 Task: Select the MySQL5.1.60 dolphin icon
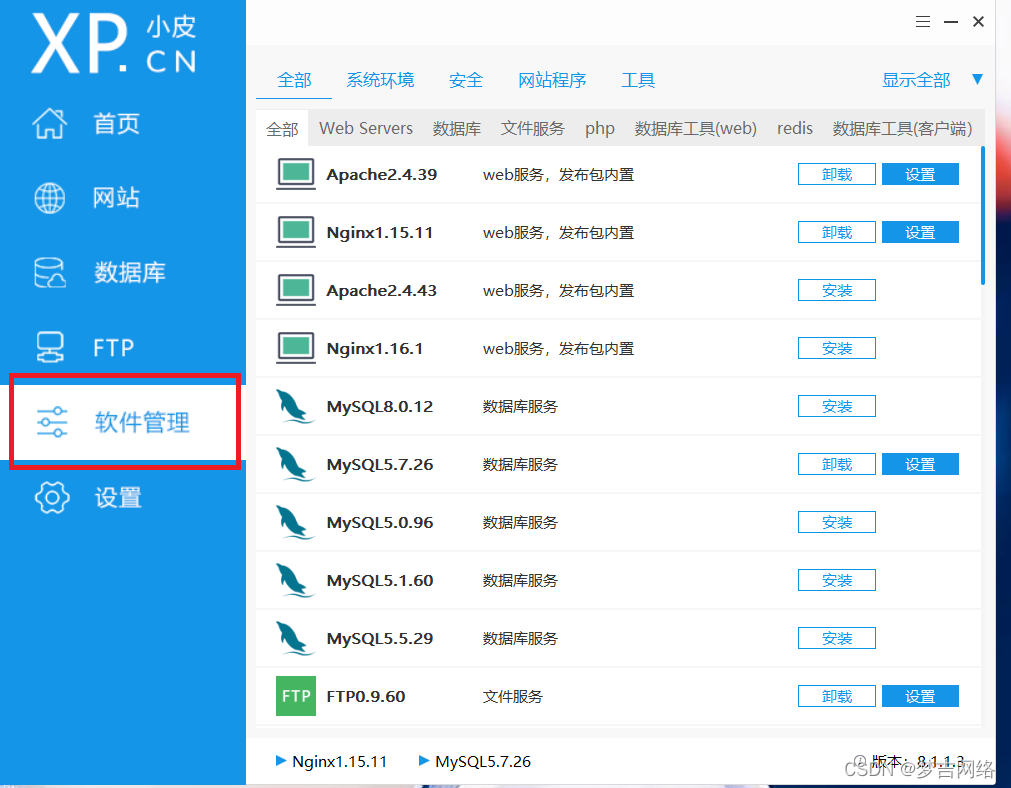pyautogui.click(x=295, y=580)
